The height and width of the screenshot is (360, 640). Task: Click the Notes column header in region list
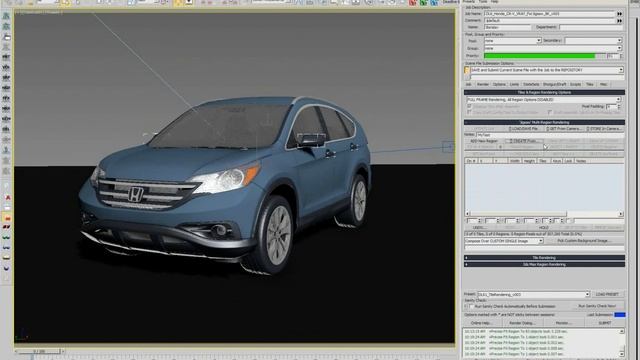point(581,161)
